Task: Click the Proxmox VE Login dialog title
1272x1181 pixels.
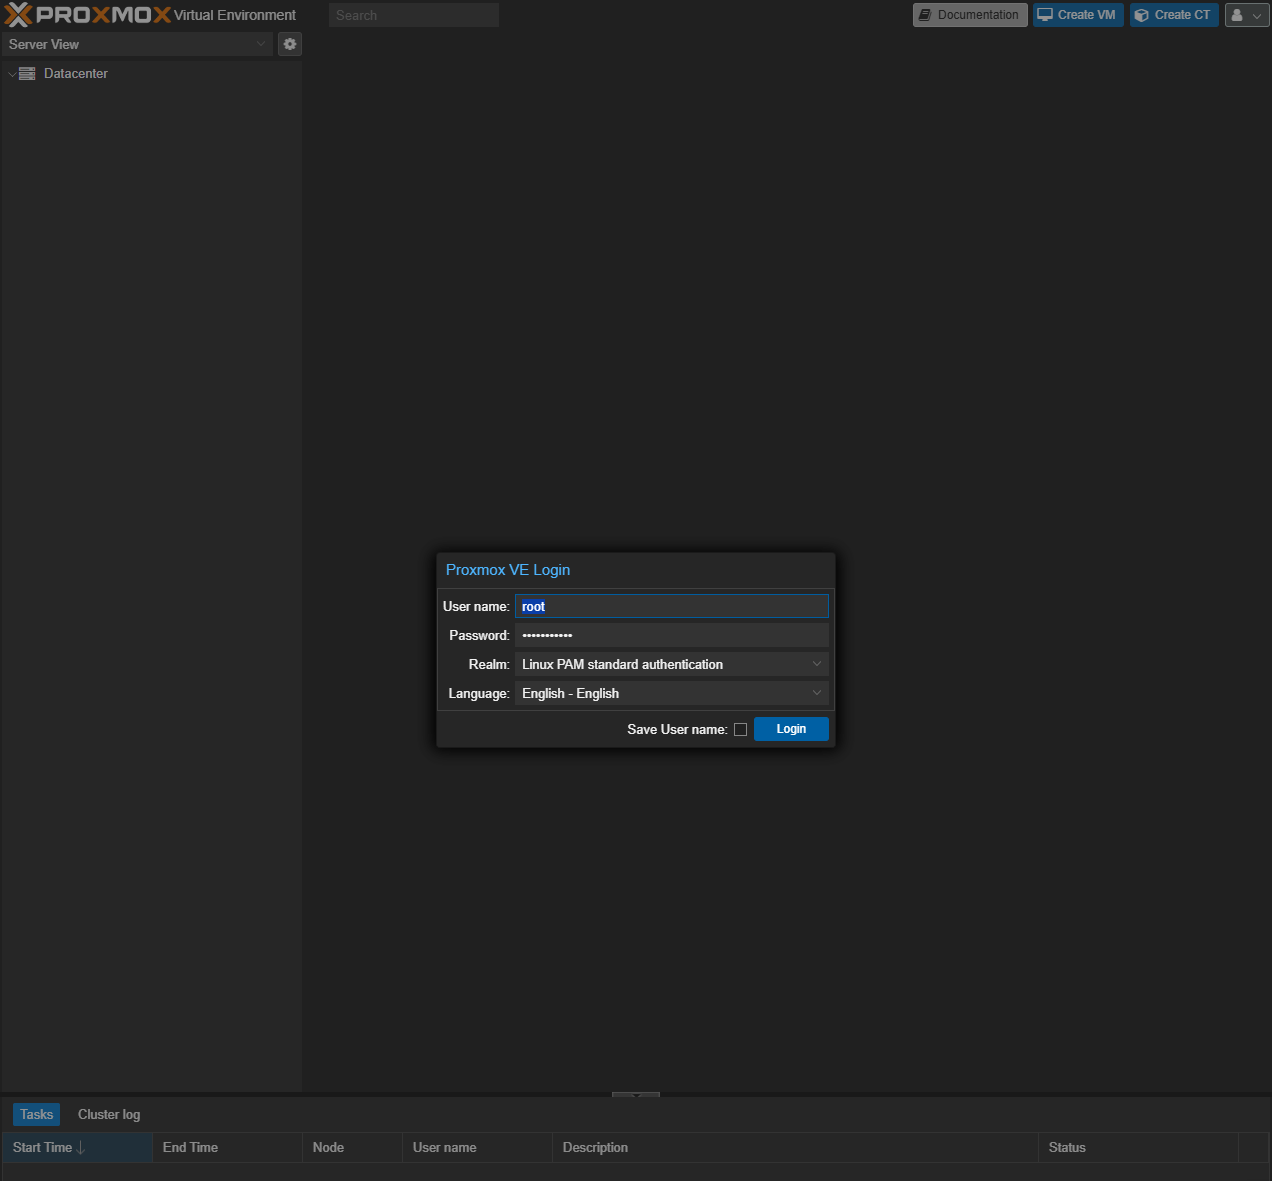Action: pos(508,570)
